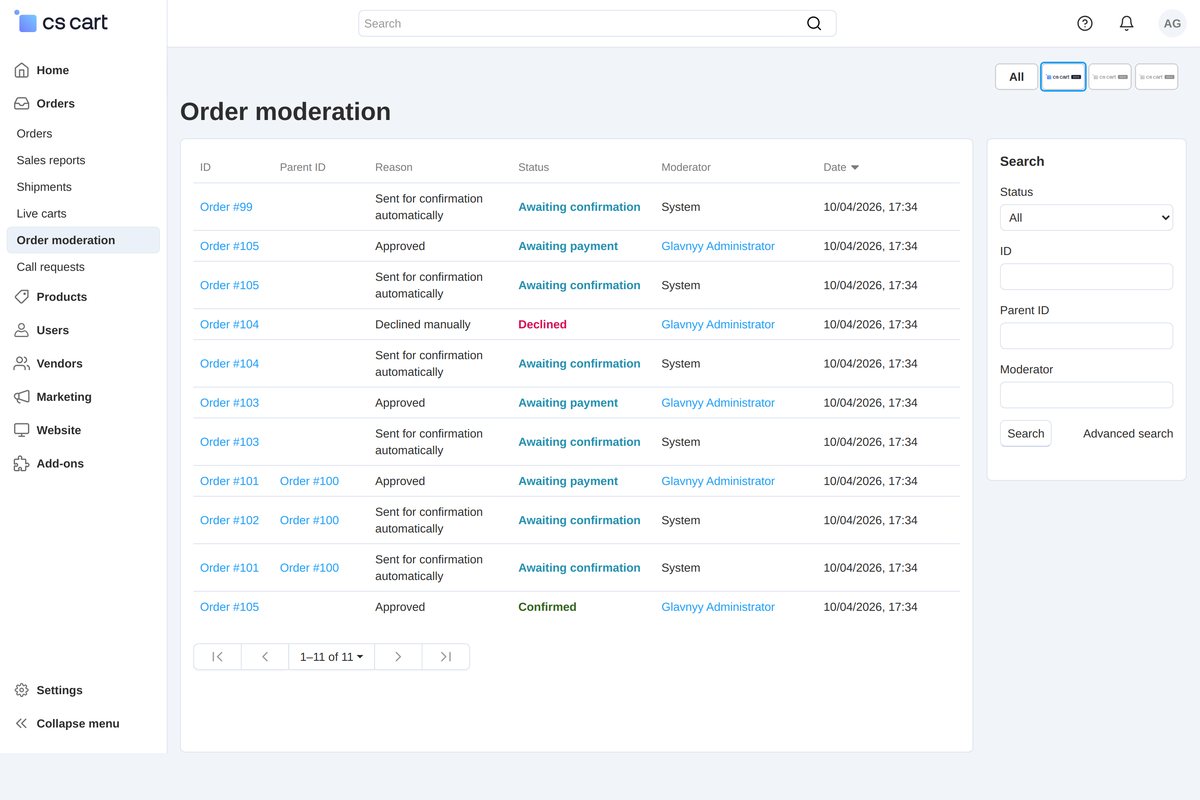This screenshot has height=800, width=1200.
Task: Click the Add-ons puzzle icon
Action: [21, 463]
